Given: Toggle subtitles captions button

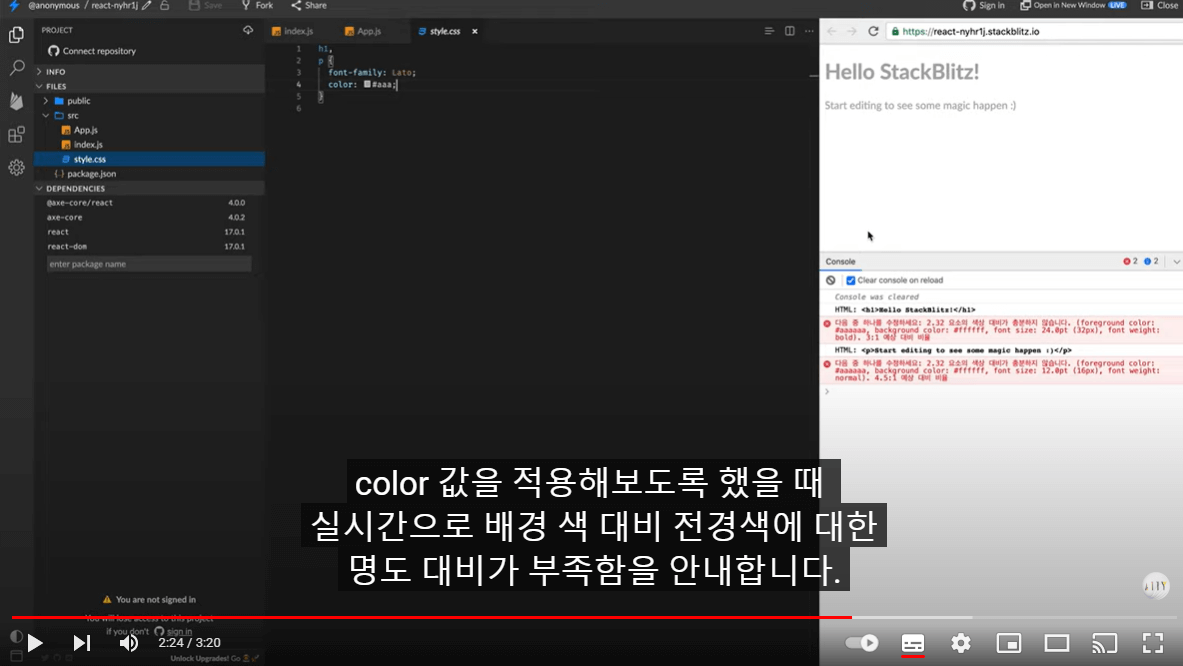Looking at the screenshot, I should [913, 643].
